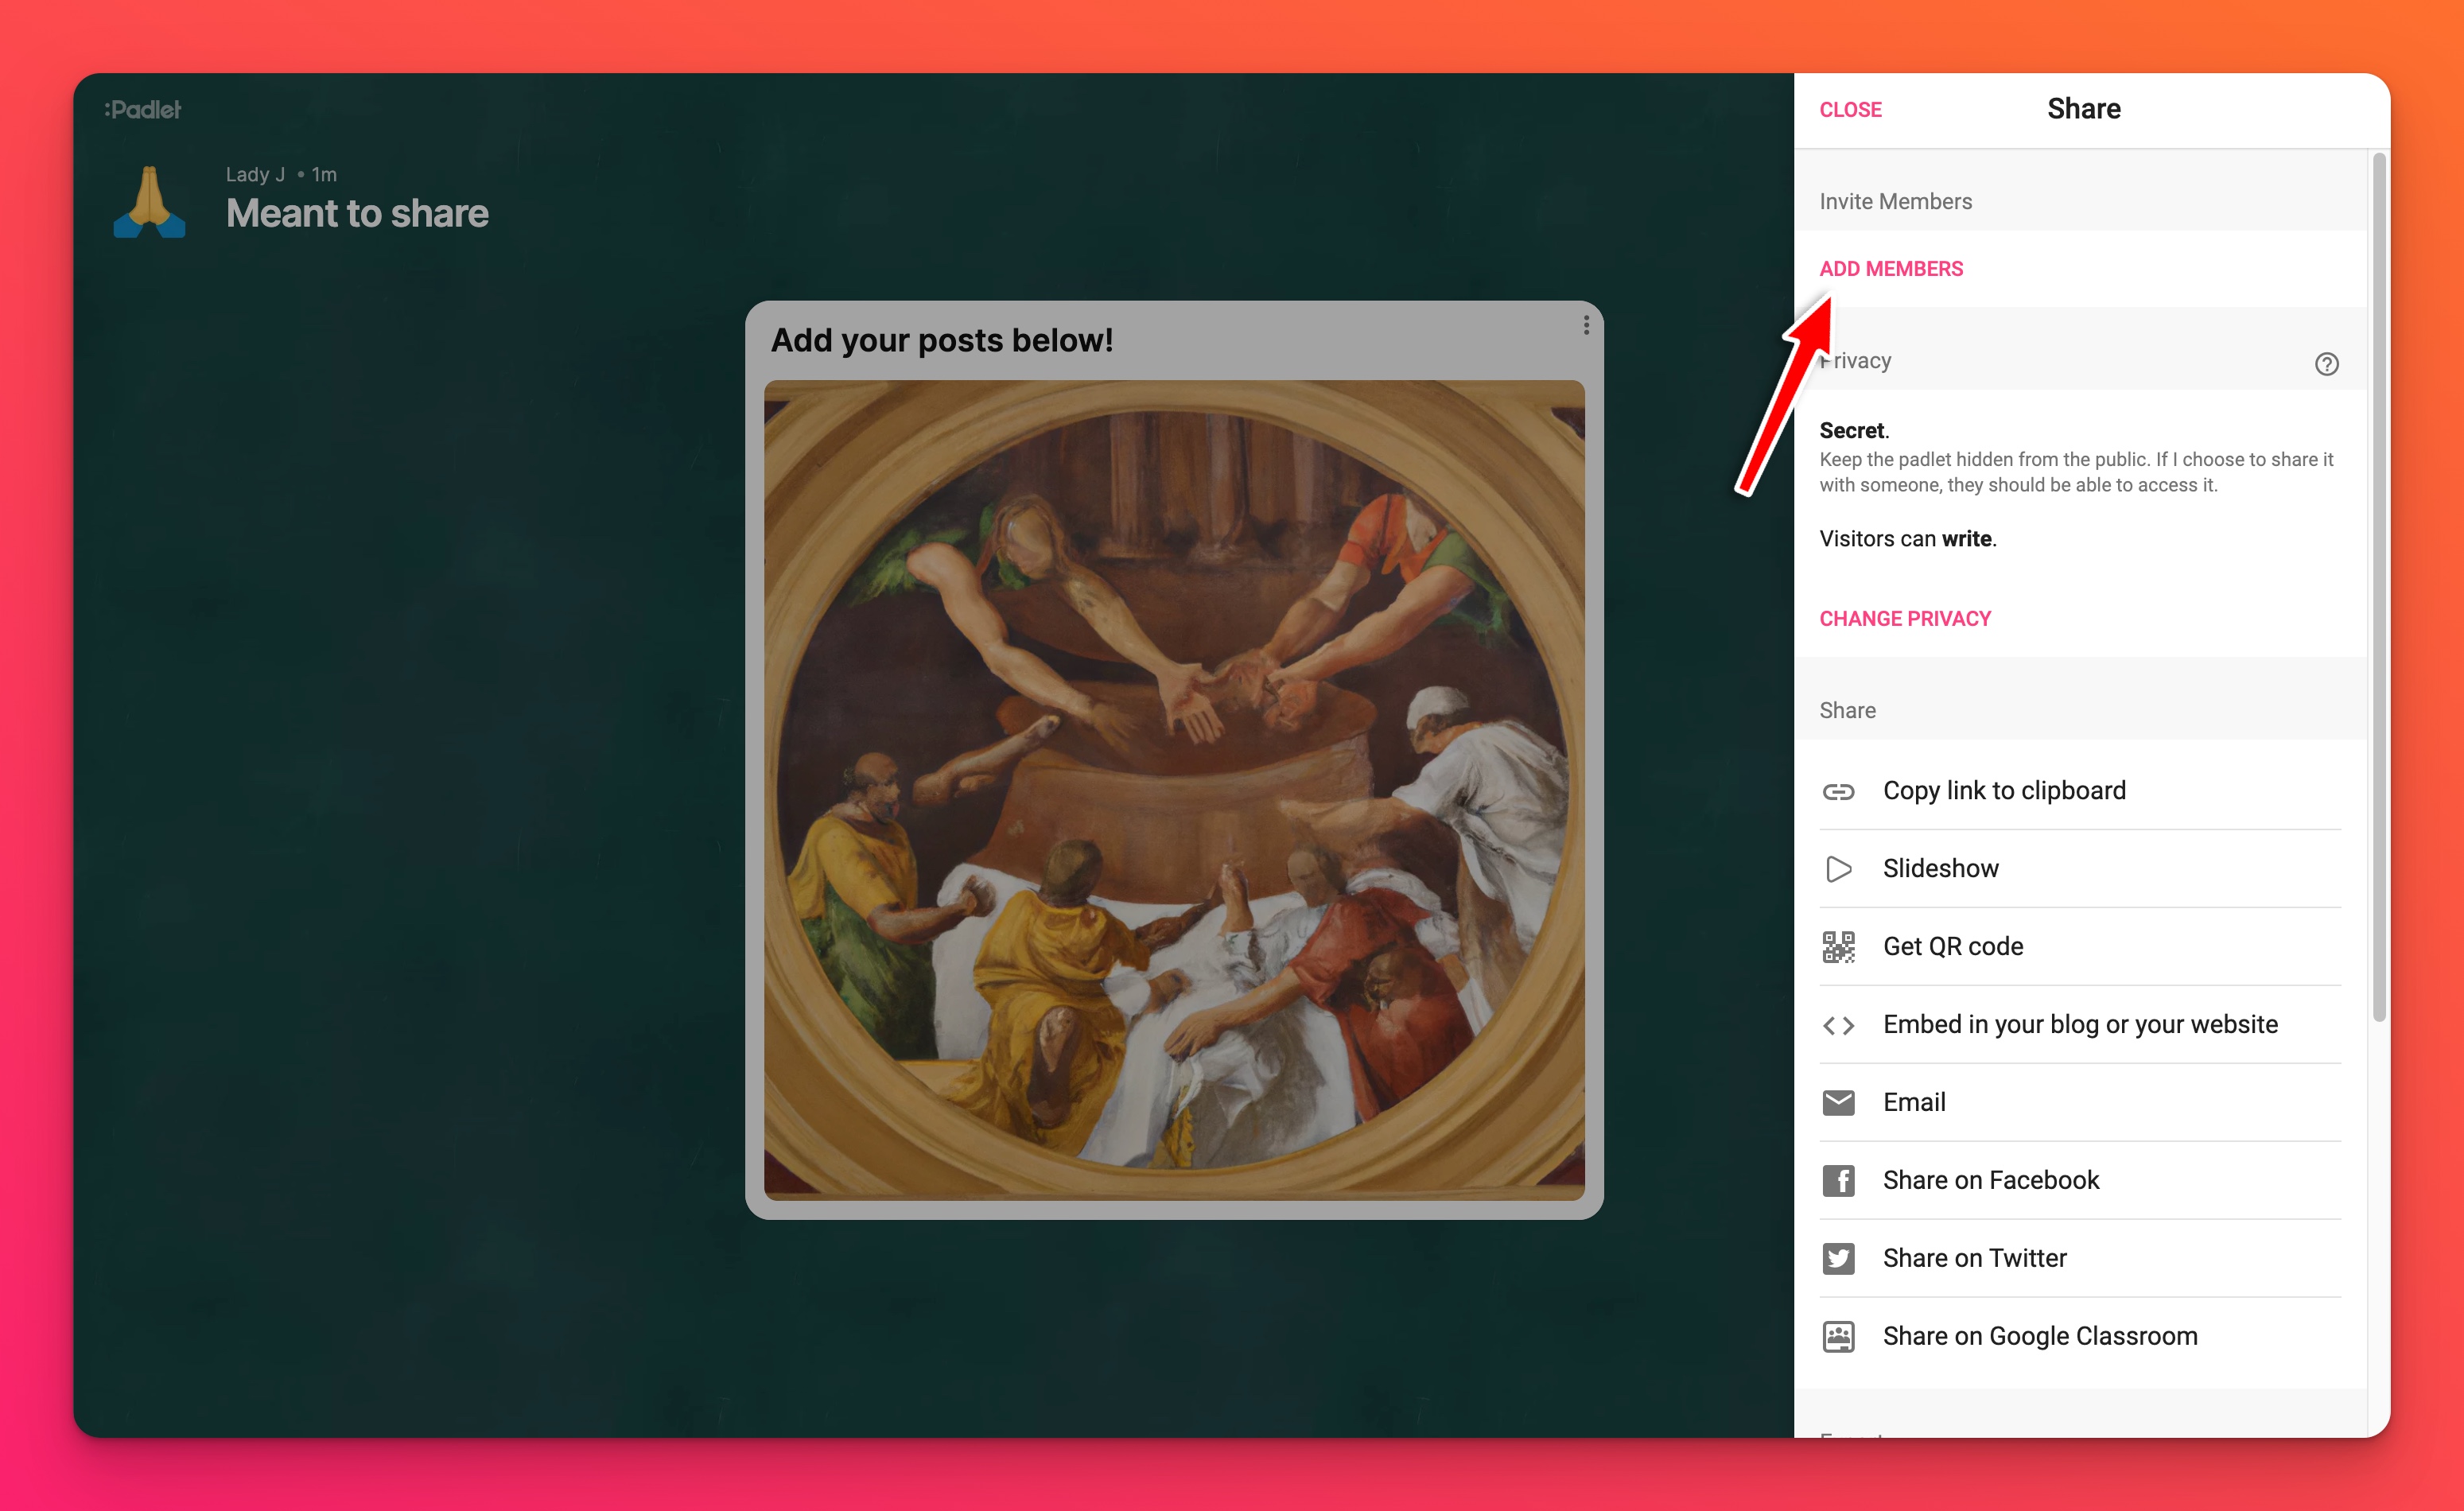
Task: Select Share on Facebook
Action: [x=2080, y=1181]
